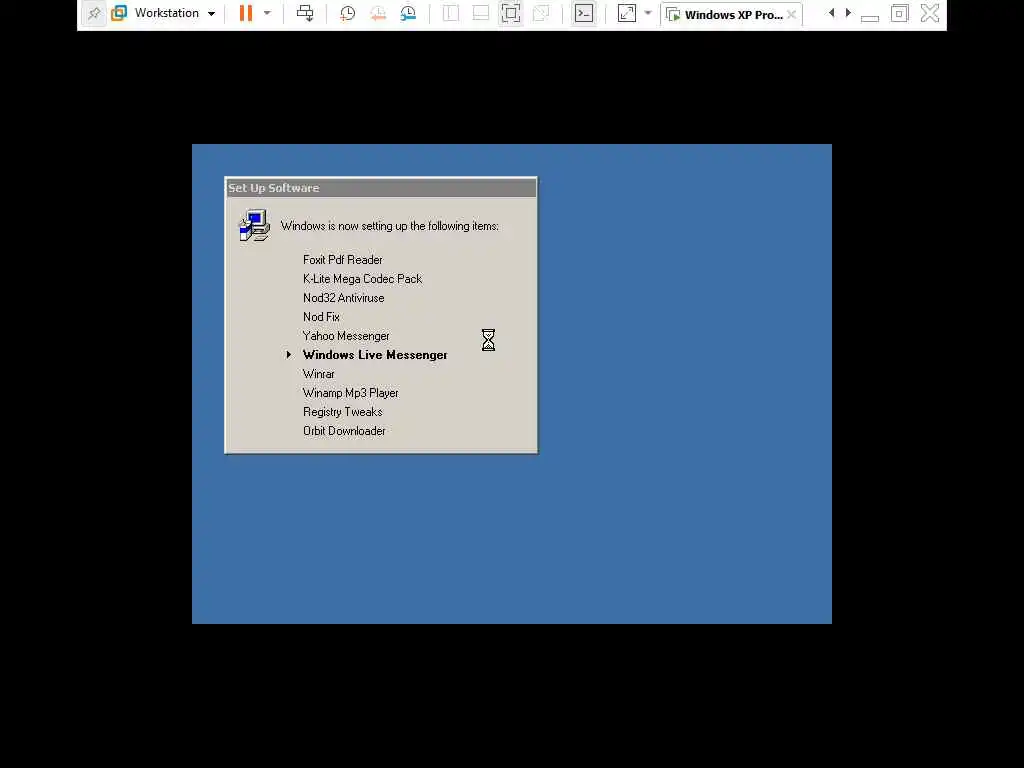Show or hide the library sidebar
This screenshot has width=1024, height=768.
451,13
